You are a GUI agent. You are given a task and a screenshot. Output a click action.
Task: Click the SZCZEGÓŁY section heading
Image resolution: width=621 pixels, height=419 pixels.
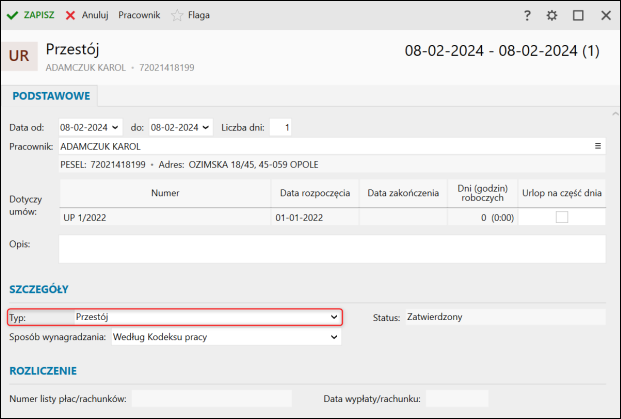tap(39, 289)
